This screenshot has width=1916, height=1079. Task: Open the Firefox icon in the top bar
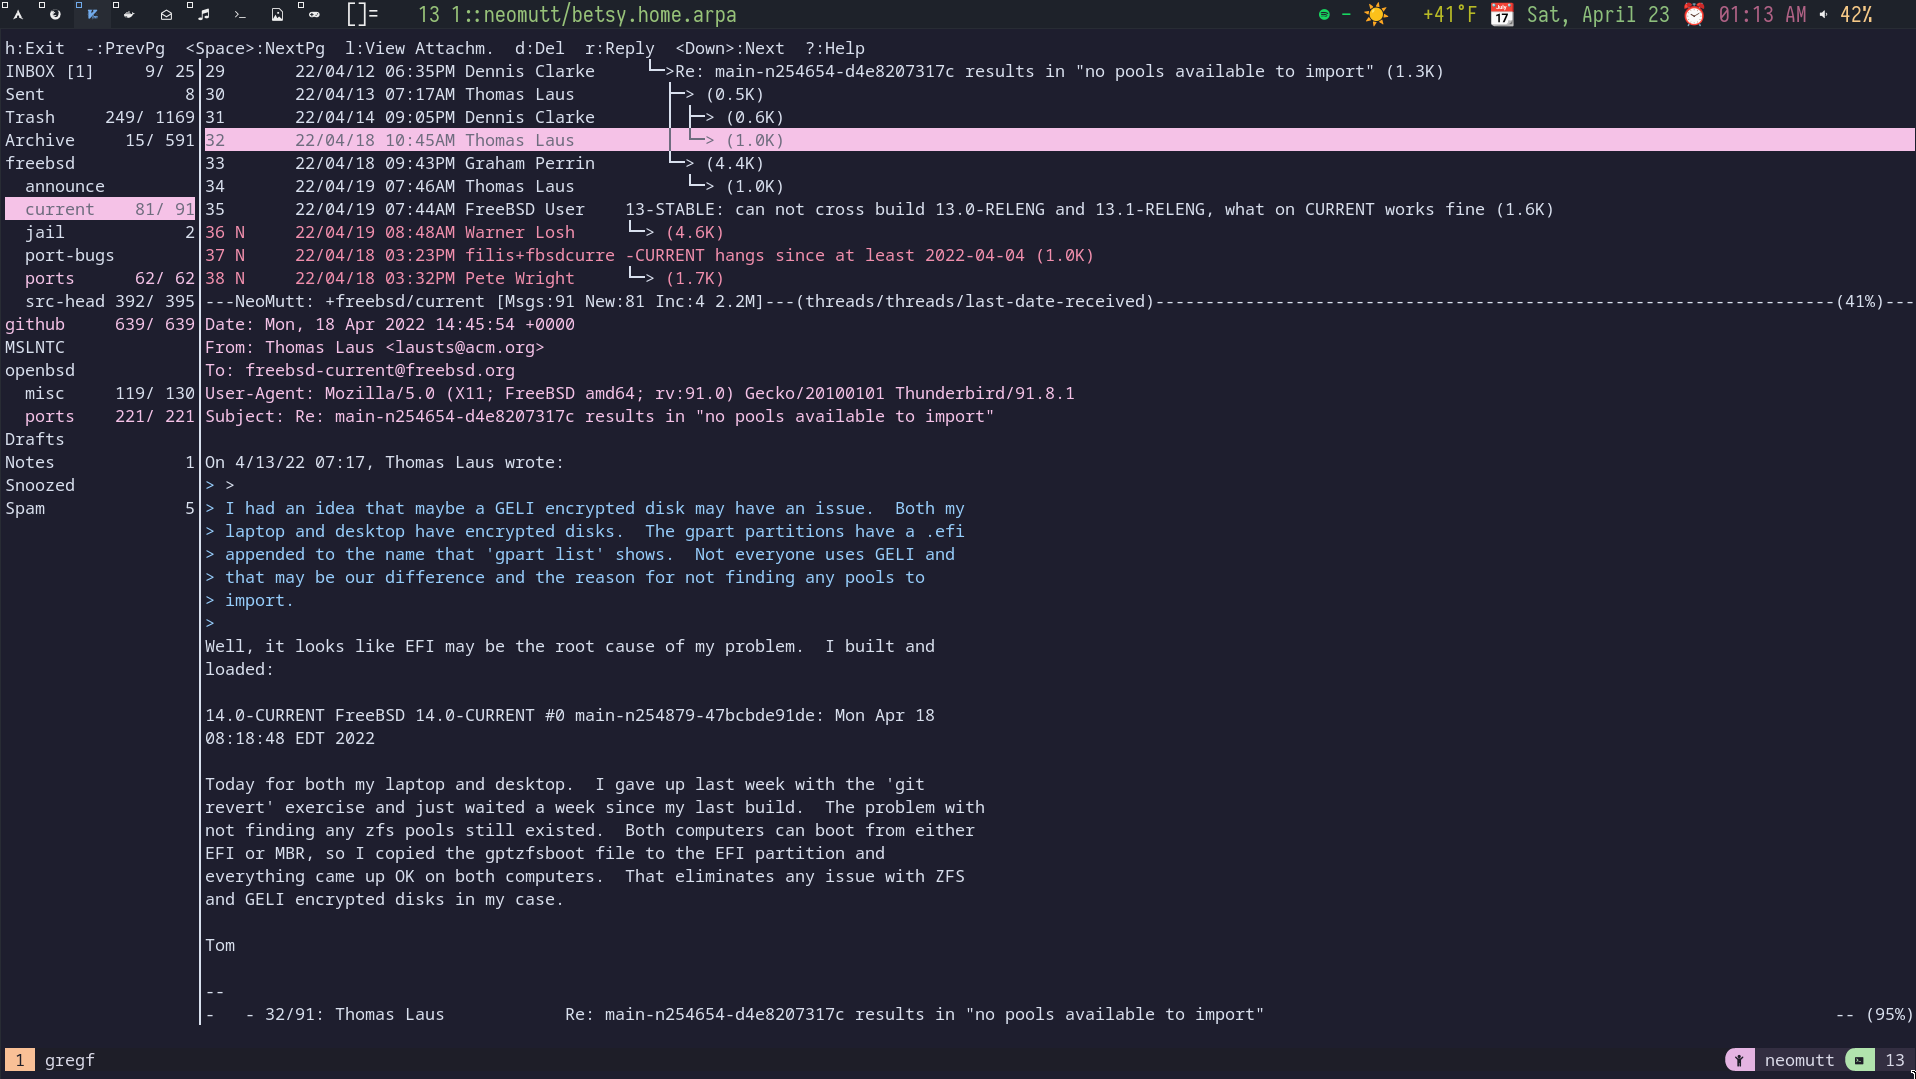pyautogui.click(x=56, y=15)
